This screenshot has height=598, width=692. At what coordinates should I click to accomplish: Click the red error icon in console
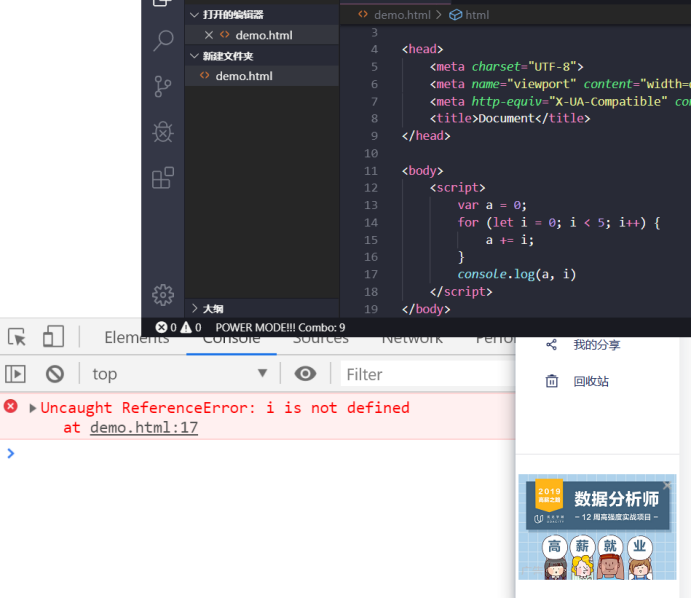coord(11,406)
